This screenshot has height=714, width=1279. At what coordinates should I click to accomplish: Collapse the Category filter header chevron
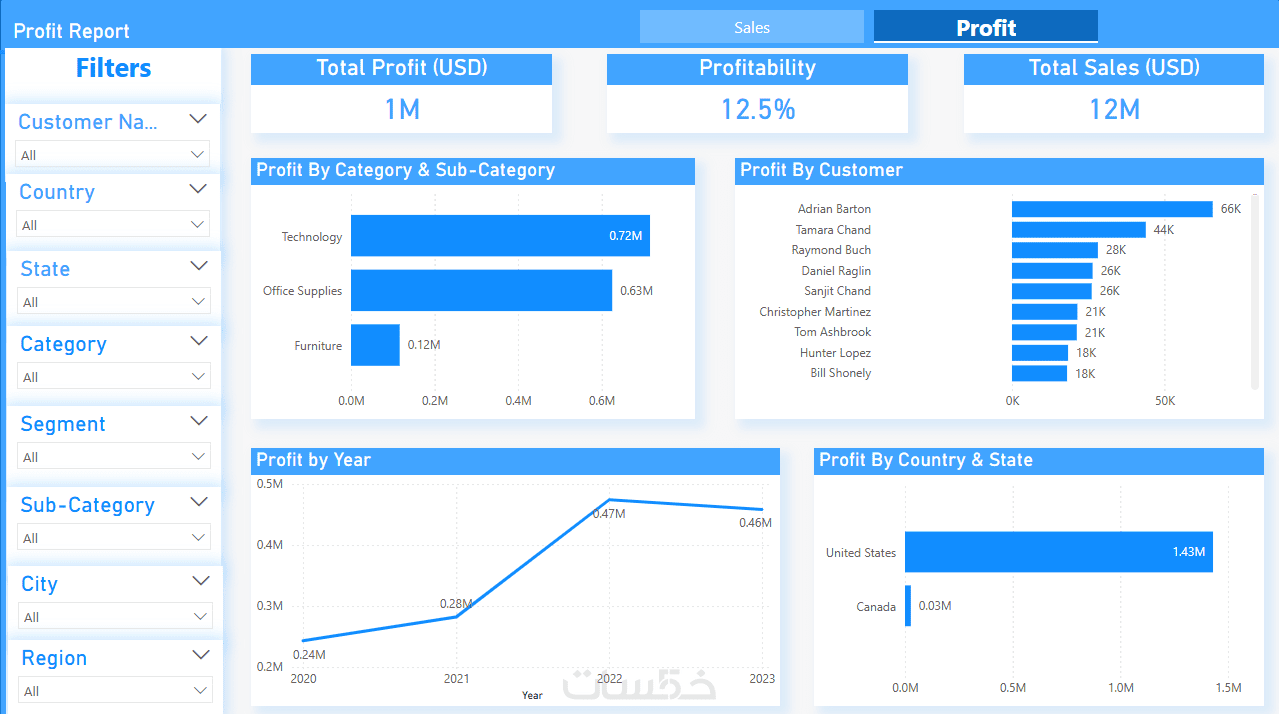[199, 341]
